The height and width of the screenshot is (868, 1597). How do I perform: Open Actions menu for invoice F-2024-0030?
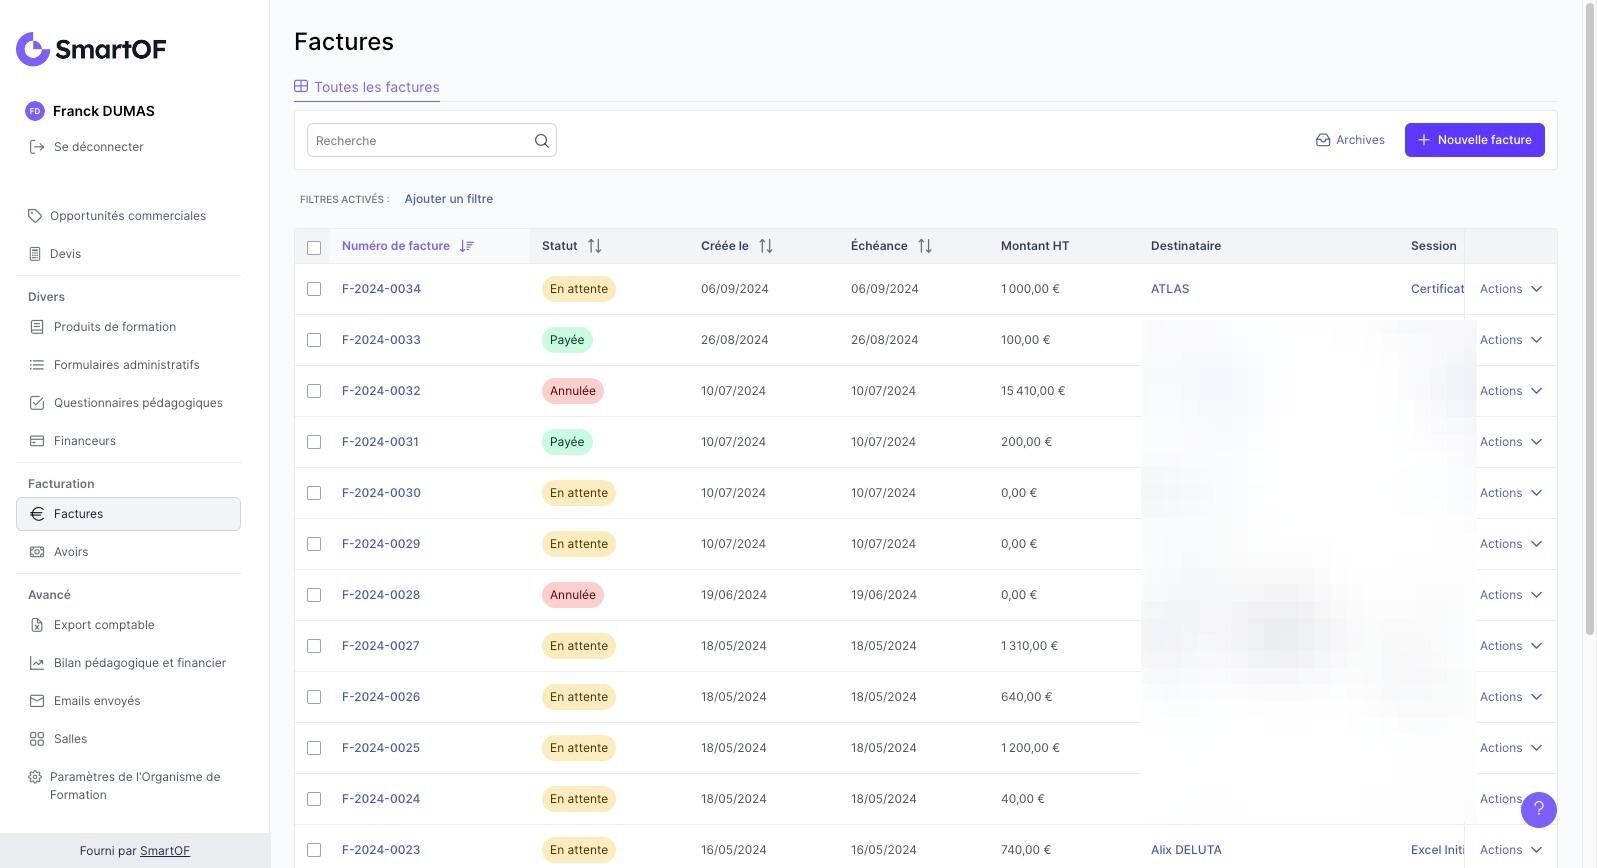click(x=1510, y=493)
